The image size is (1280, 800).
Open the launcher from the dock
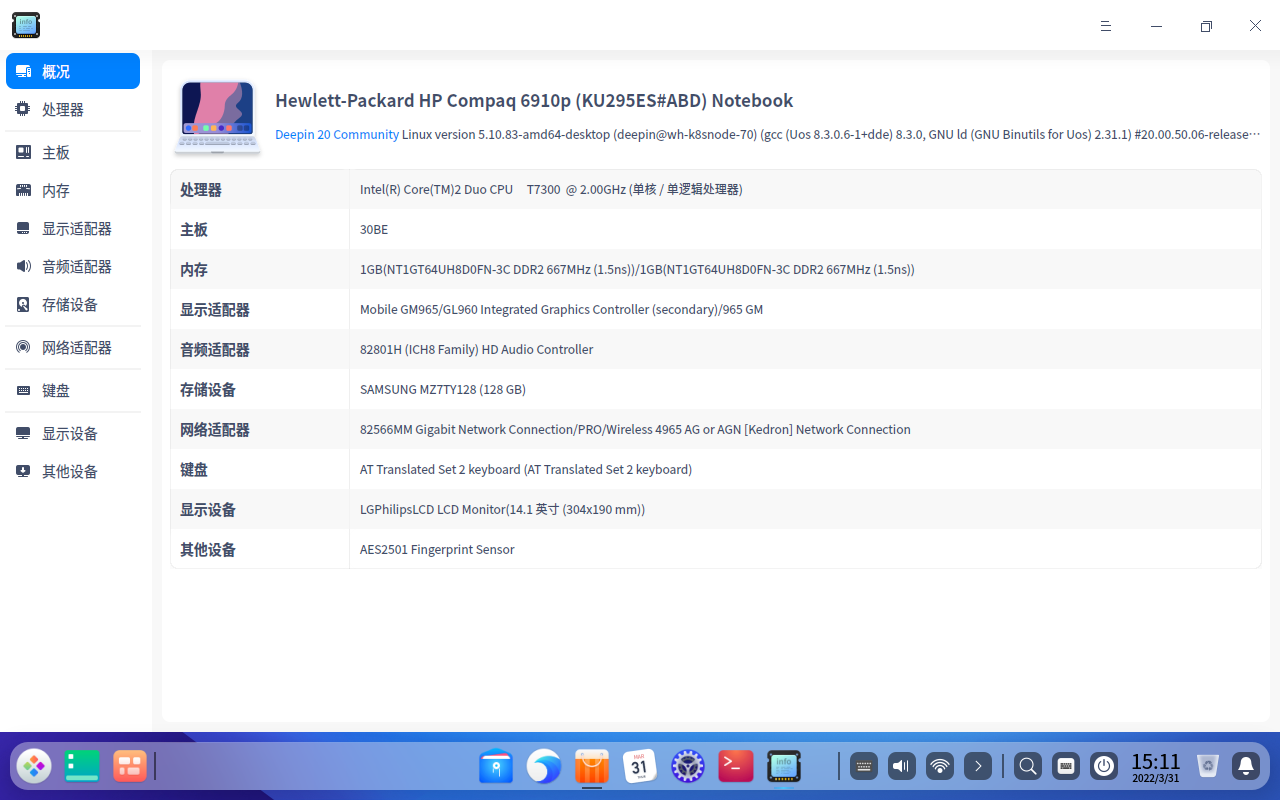[x=34, y=767]
